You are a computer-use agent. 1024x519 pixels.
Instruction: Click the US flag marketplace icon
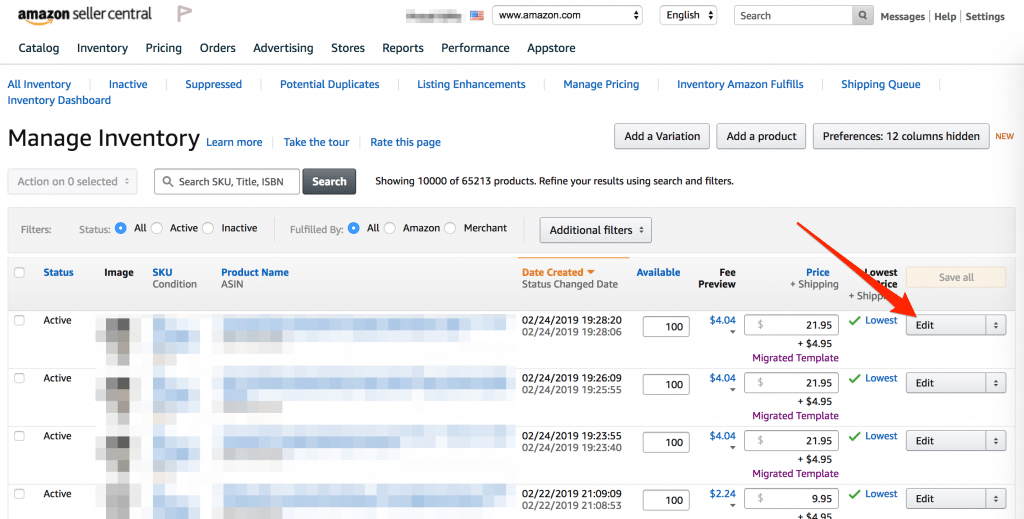pos(476,16)
